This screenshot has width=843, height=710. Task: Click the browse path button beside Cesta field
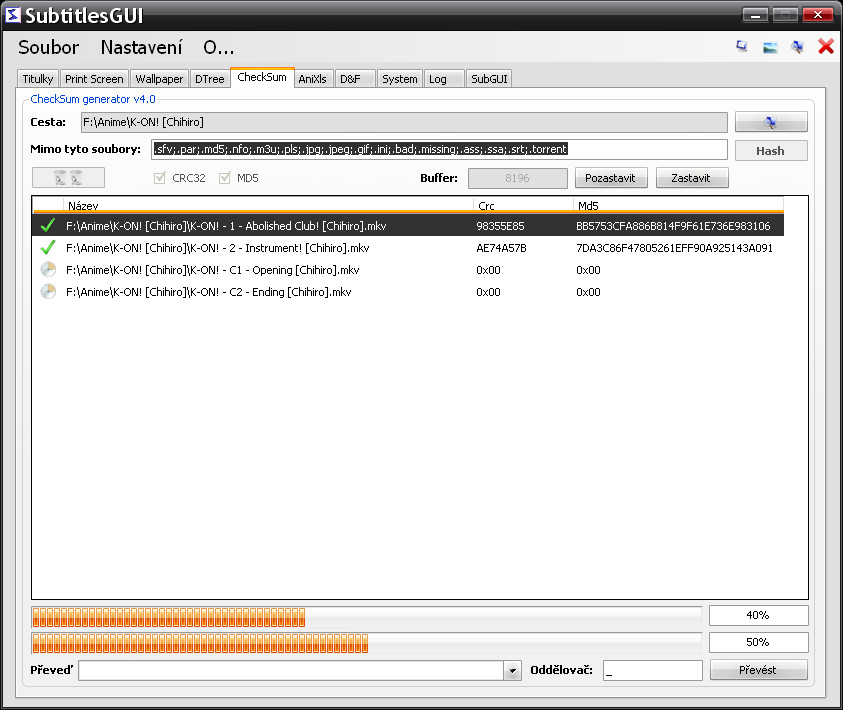click(x=771, y=122)
